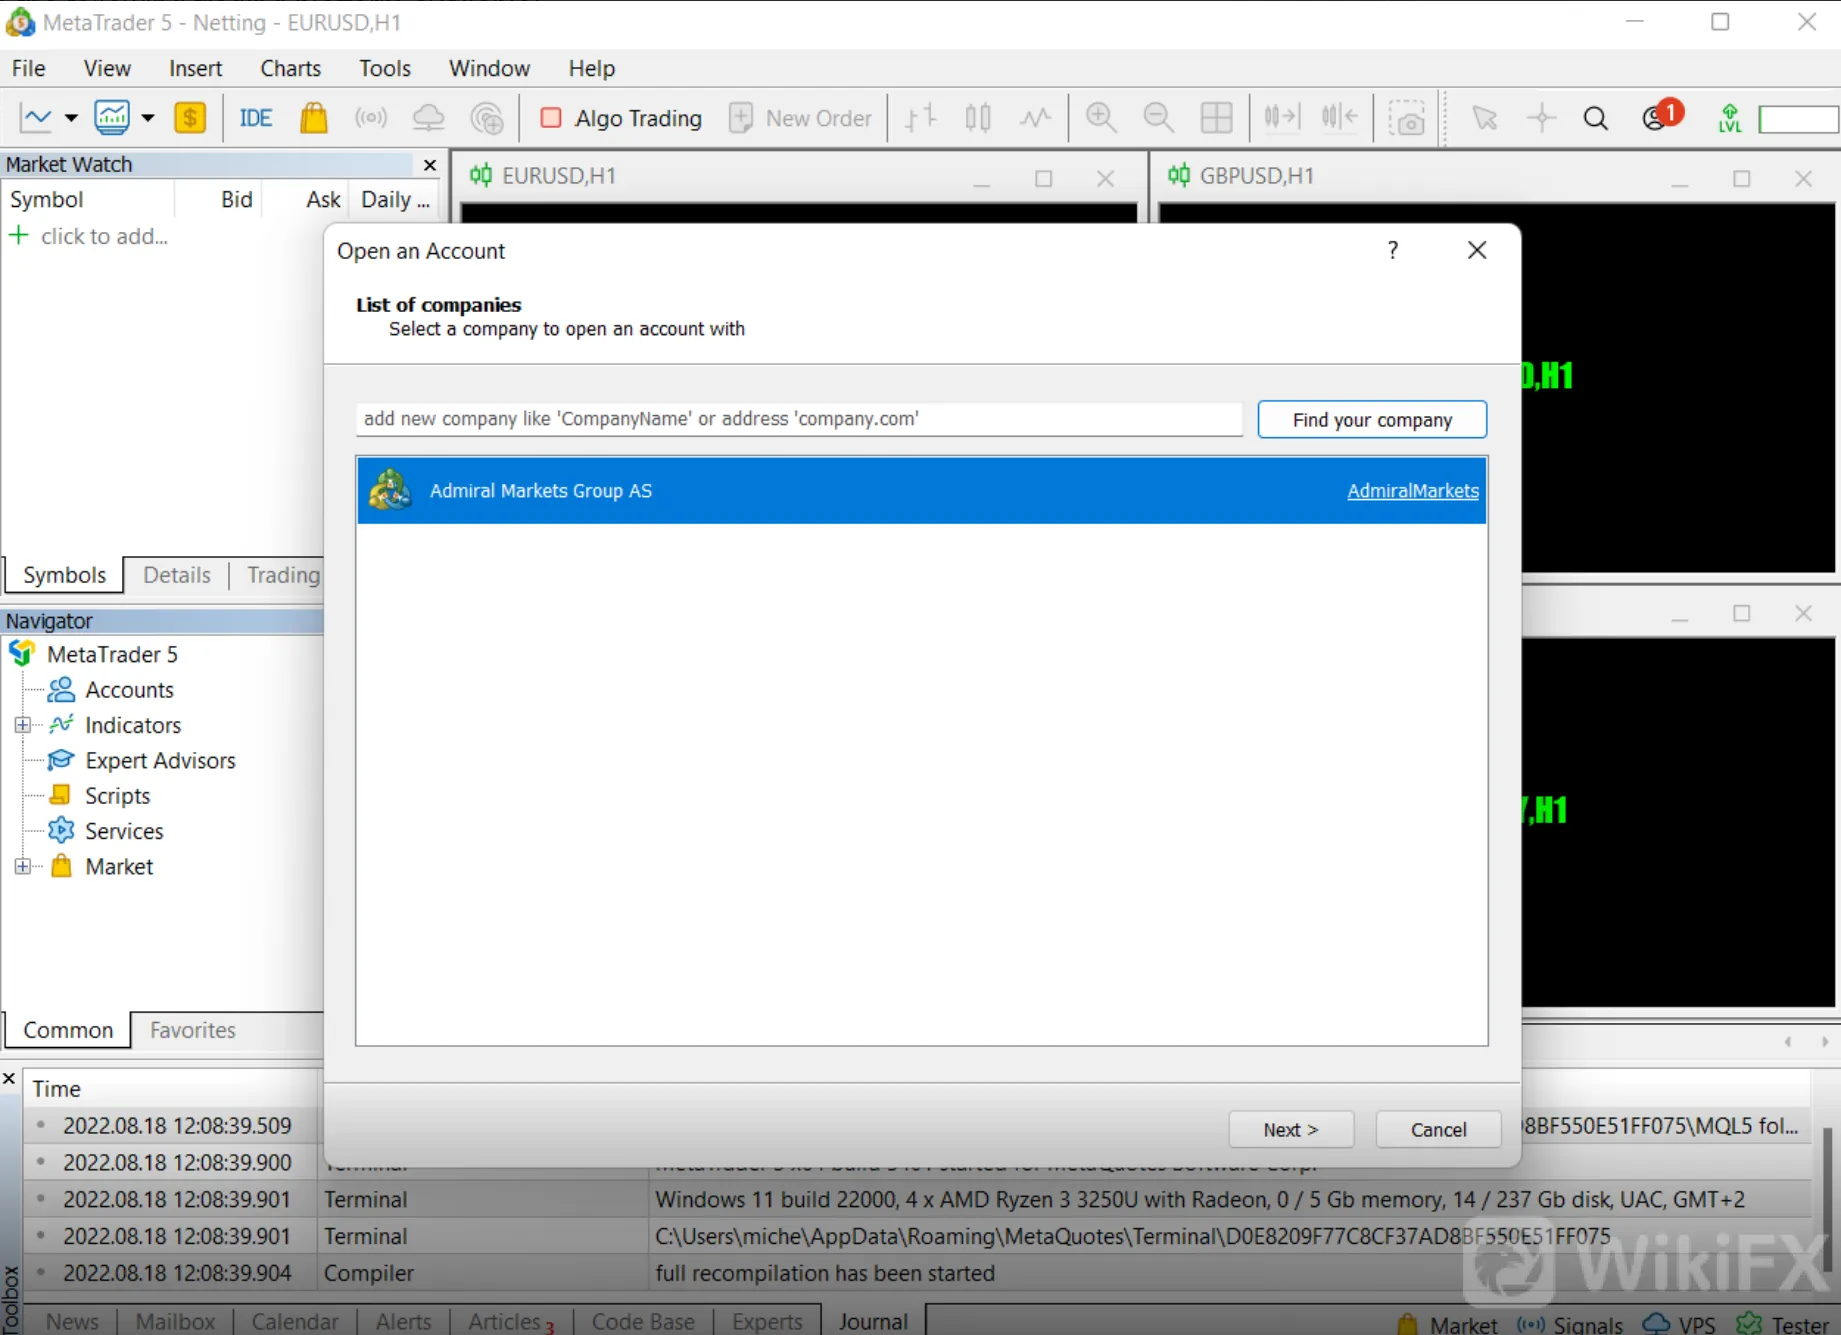Open the File menu
Screen dimensions: 1841x1335
(x=28, y=68)
